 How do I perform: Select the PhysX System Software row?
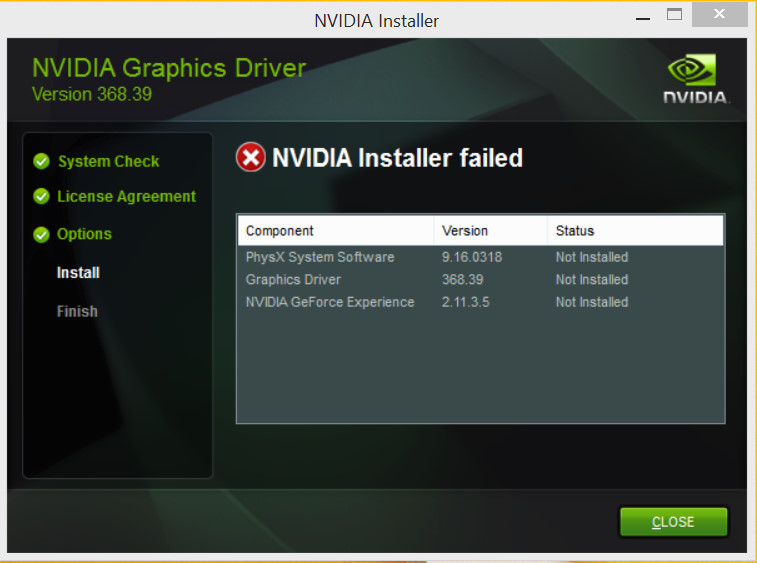pos(480,257)
